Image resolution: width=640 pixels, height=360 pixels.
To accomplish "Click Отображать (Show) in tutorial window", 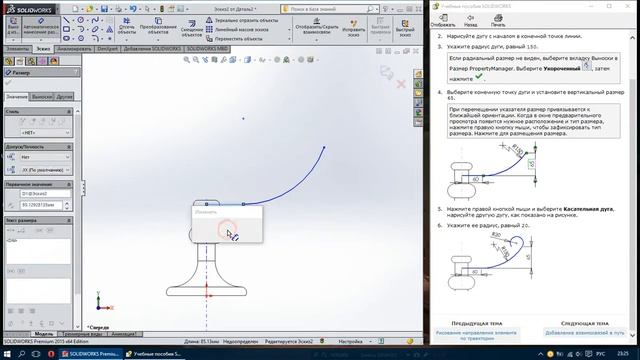I will (x=442, y=20).
